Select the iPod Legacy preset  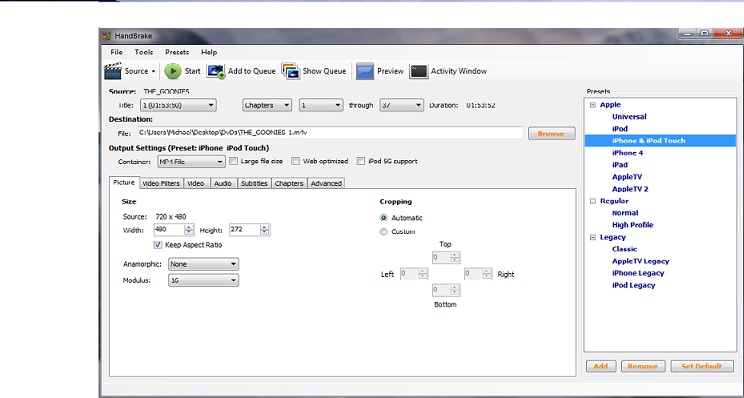[633, 286]
